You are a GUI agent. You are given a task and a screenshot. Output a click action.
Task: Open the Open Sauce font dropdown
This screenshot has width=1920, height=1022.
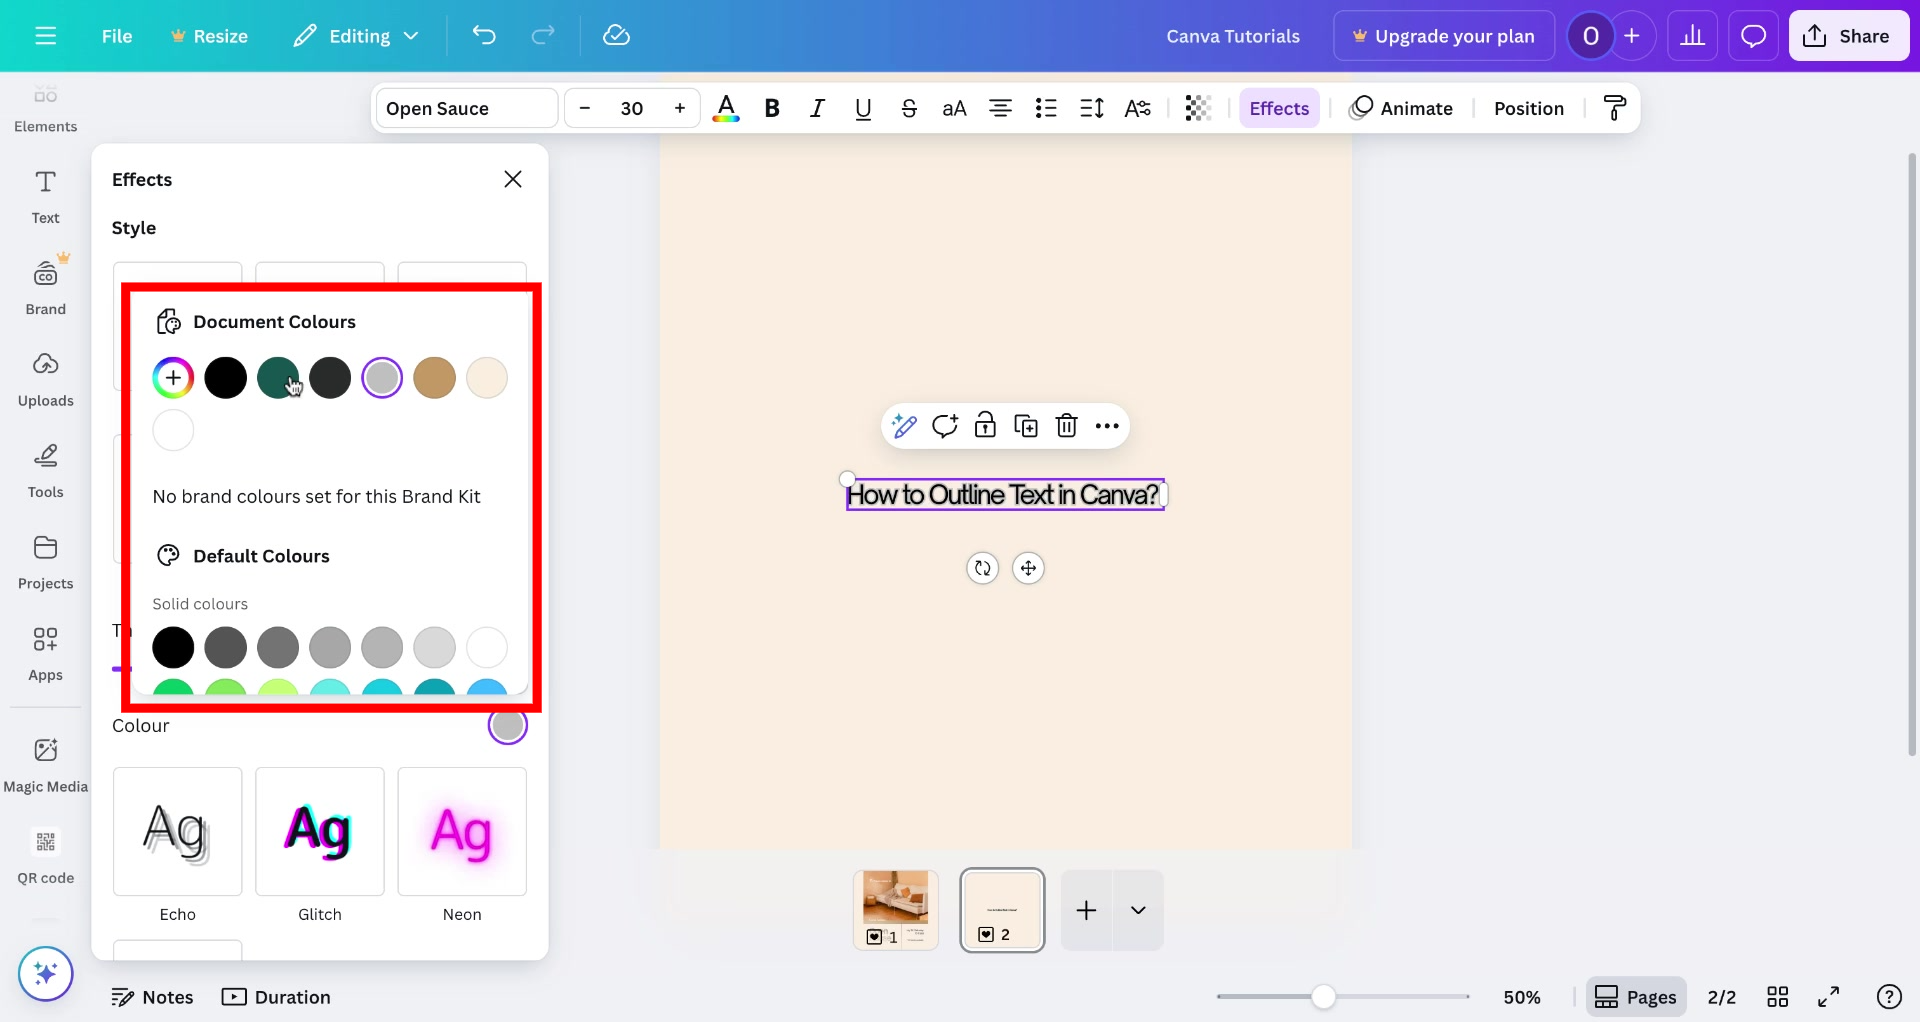[466, 108]
